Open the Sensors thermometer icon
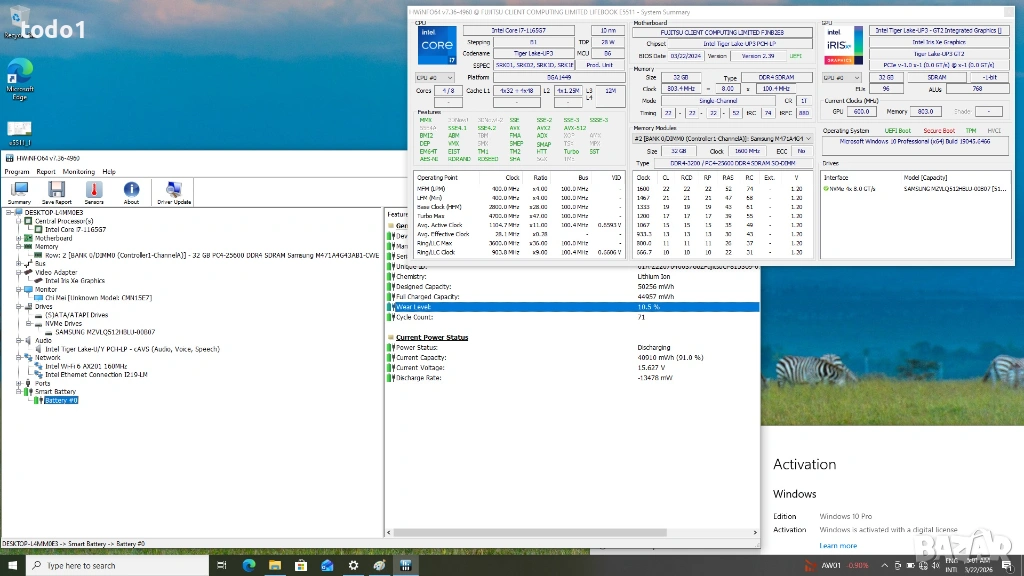The image size is (1024, 576). click(x=94, y=191)
